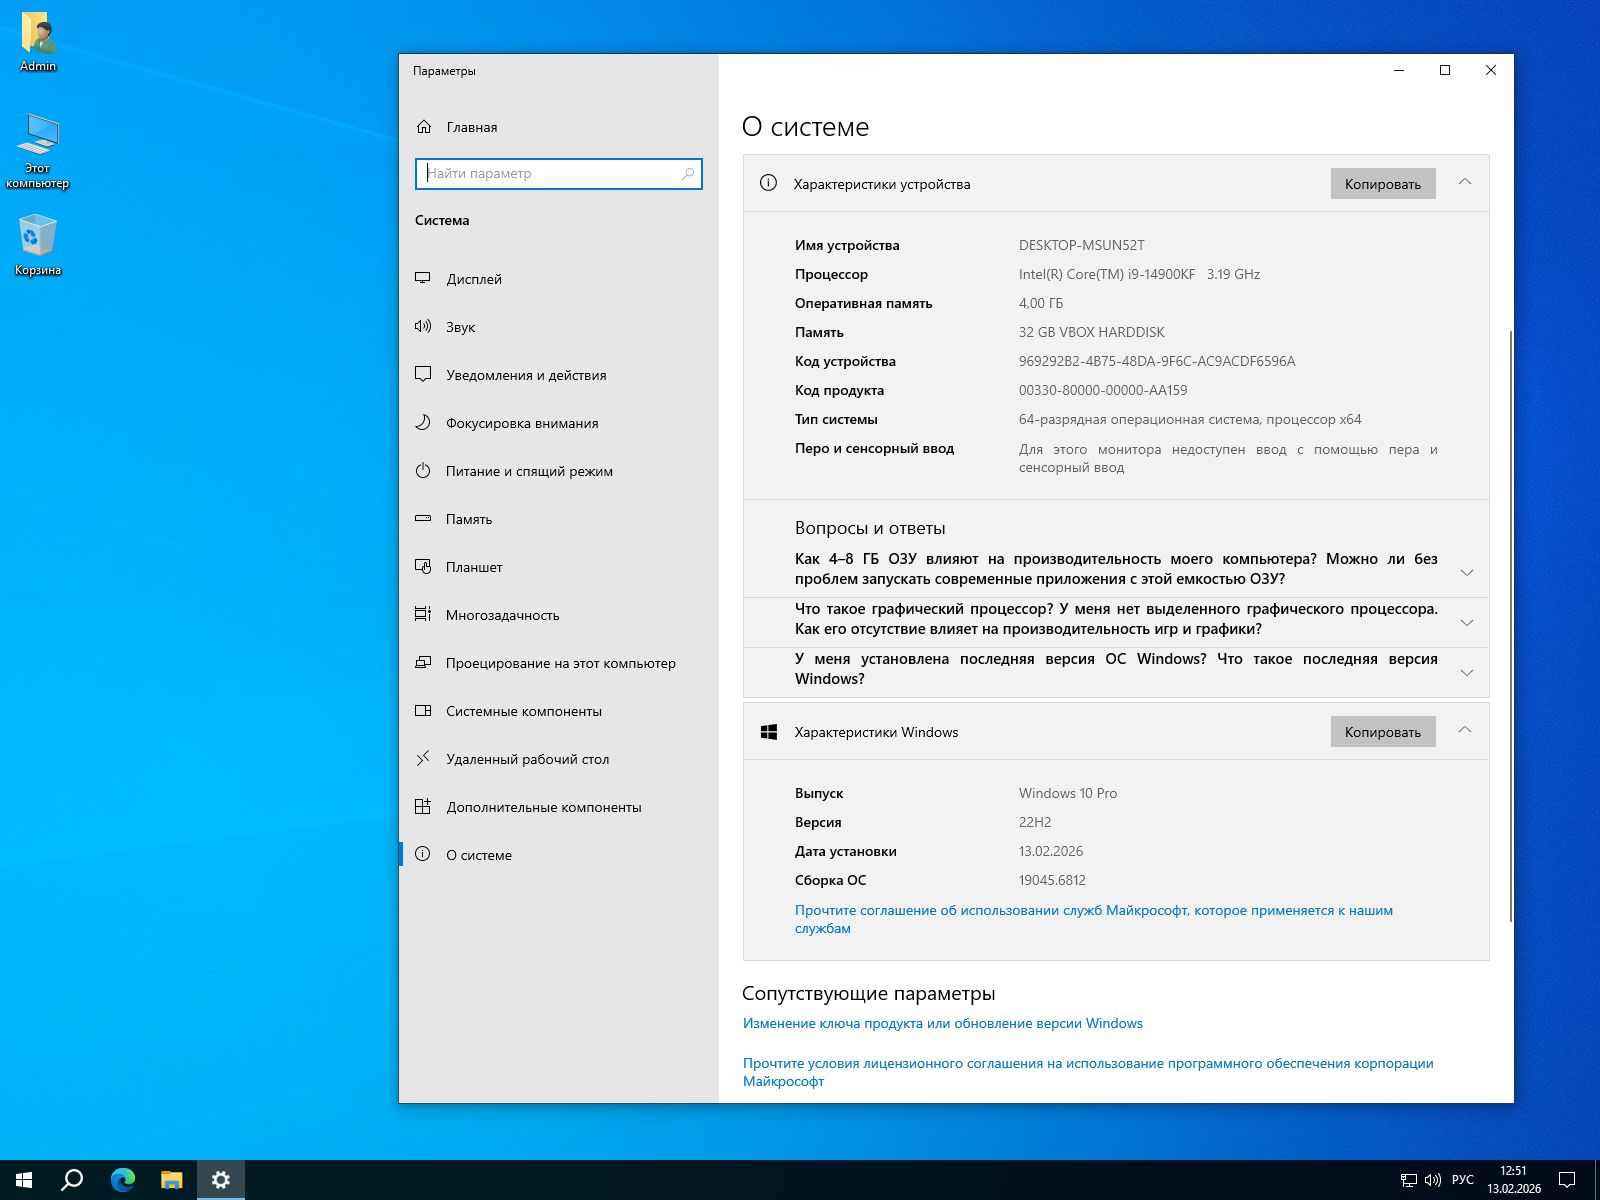The height and width of the screenshot is (1200, 1600).
Task: Open Focus assist via moon icon
Action: pos(423,423)
